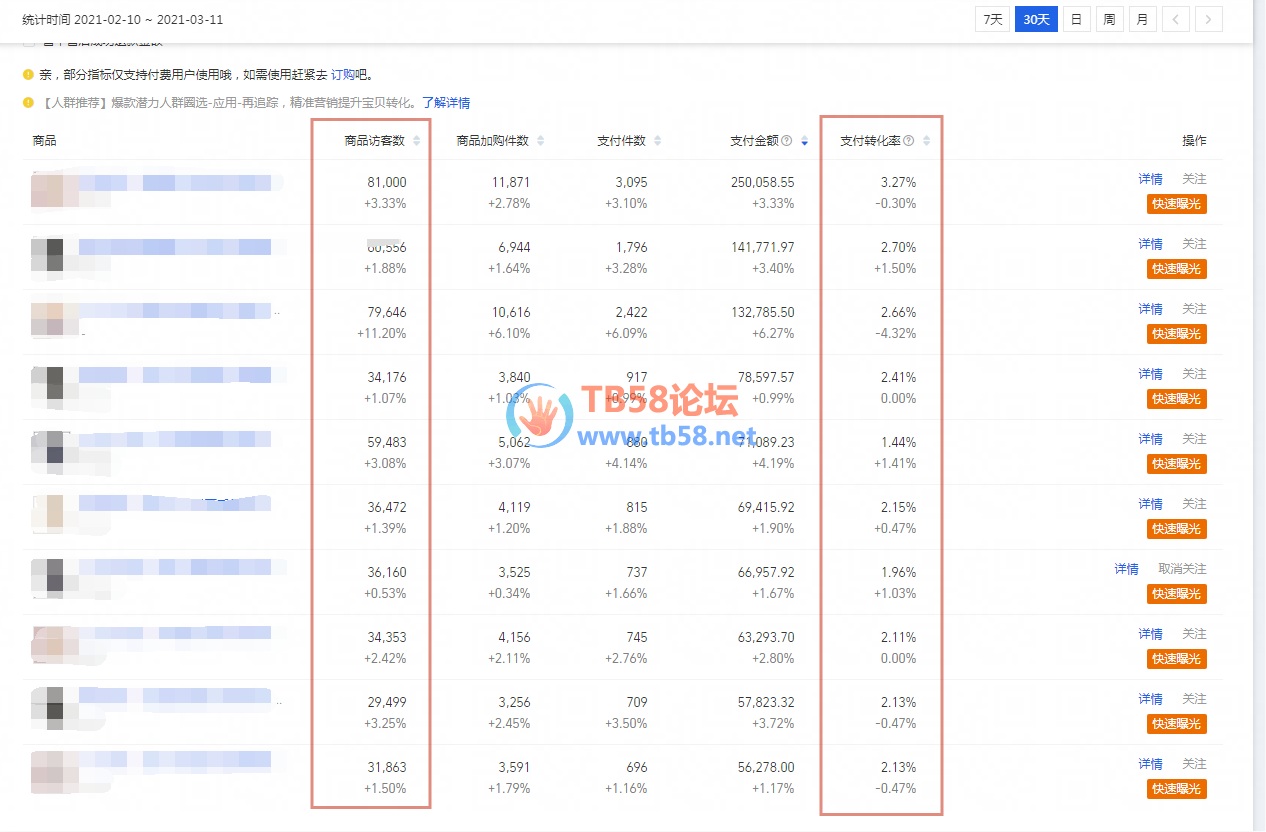This screenshot has height=832, width=1266.
Task: Sort by 商品加购件数 column arrows
Action: [x=541, y=141]
